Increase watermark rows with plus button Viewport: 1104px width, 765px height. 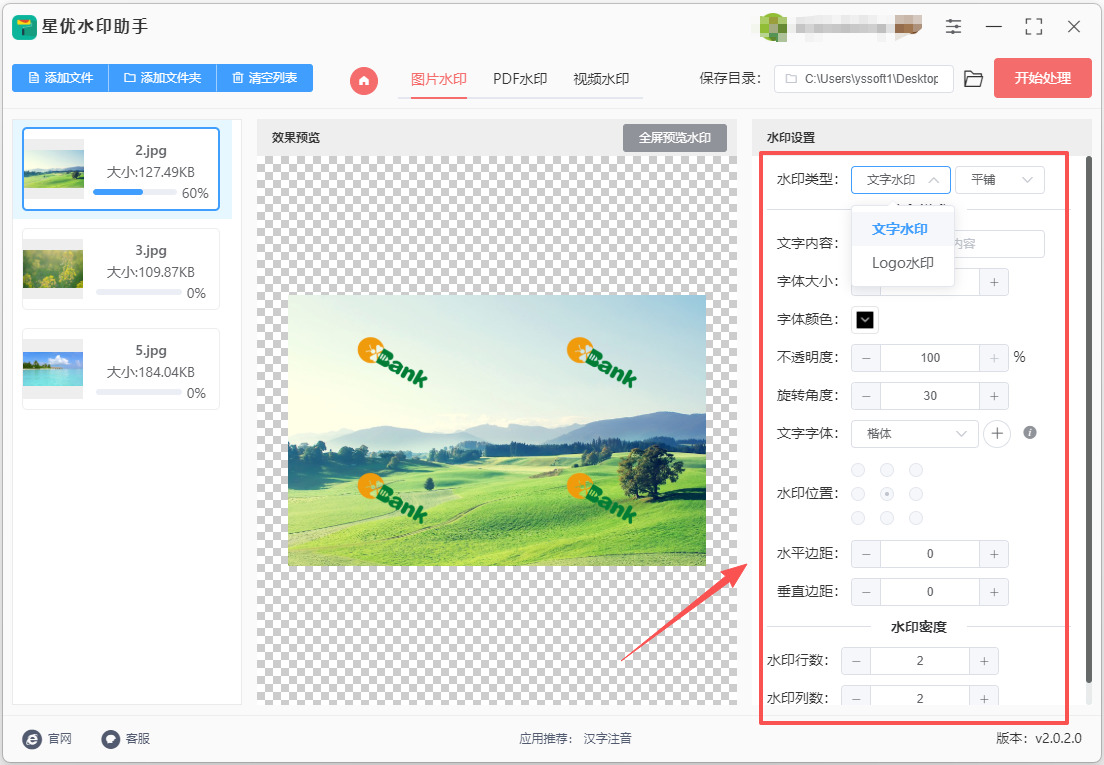pos(984,661)
